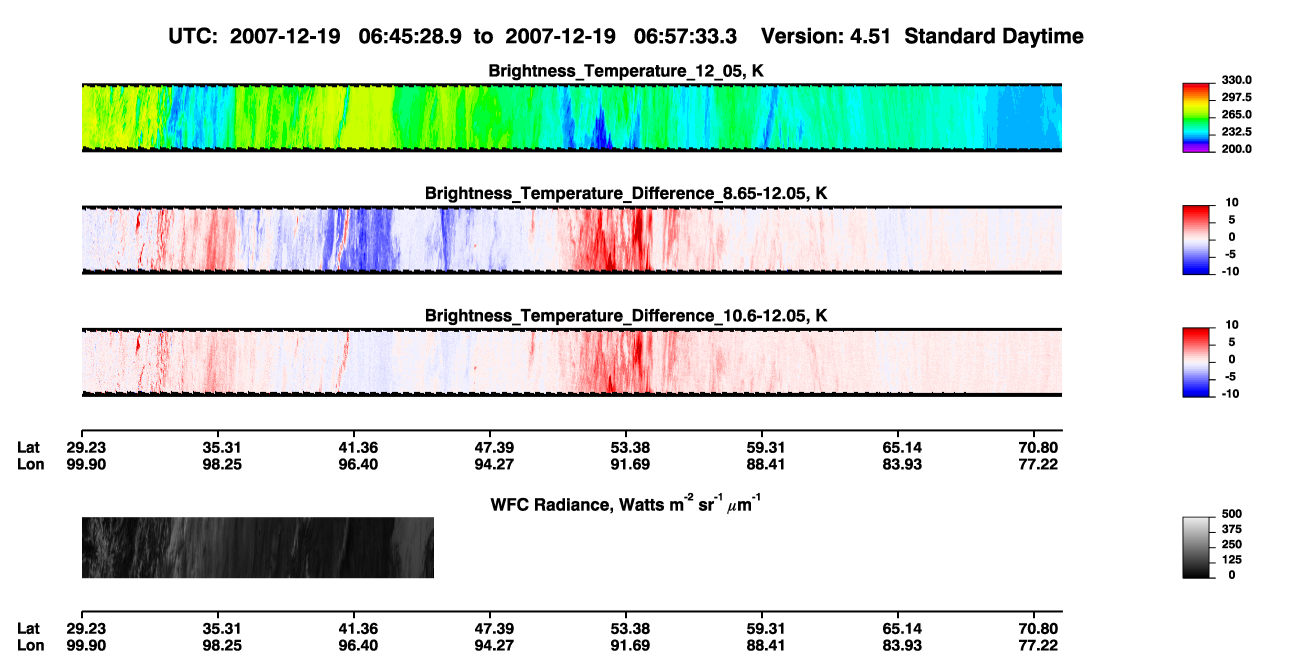Click longitude '94.27' below the WFC Radiance strip

495,645
